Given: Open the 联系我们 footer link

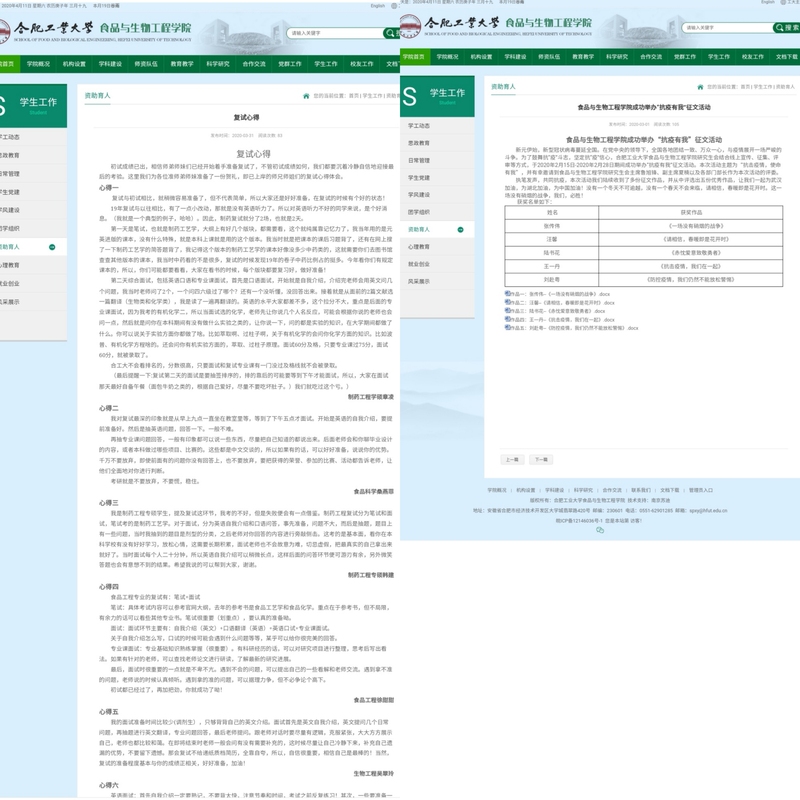Looking at the screenshot, I should pyautogui.click(x=640, y=490).
